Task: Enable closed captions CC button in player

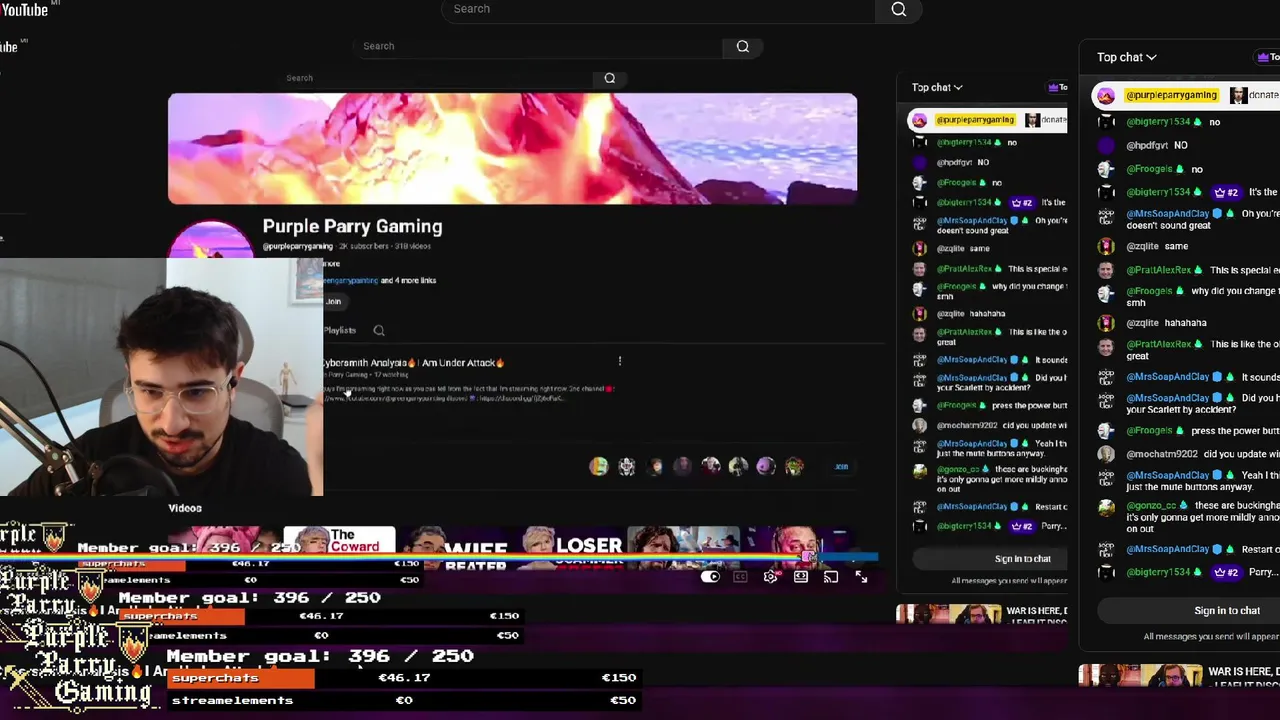Action: point(740,577)
